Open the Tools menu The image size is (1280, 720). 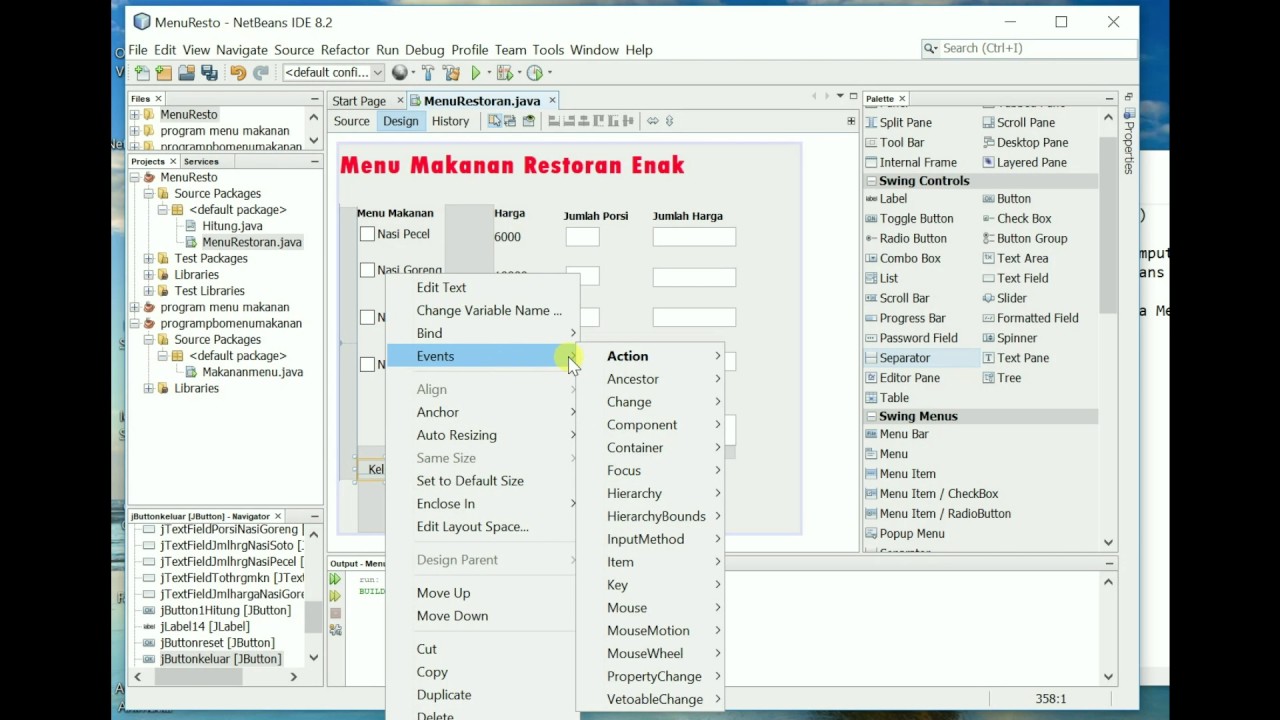tap(548, 50)
